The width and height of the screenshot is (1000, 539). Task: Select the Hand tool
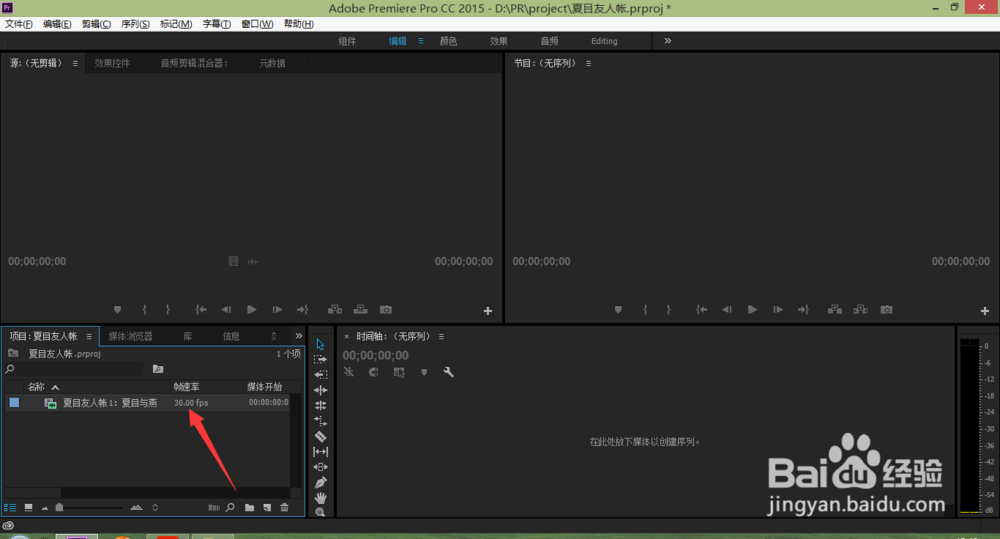point(320,498)
